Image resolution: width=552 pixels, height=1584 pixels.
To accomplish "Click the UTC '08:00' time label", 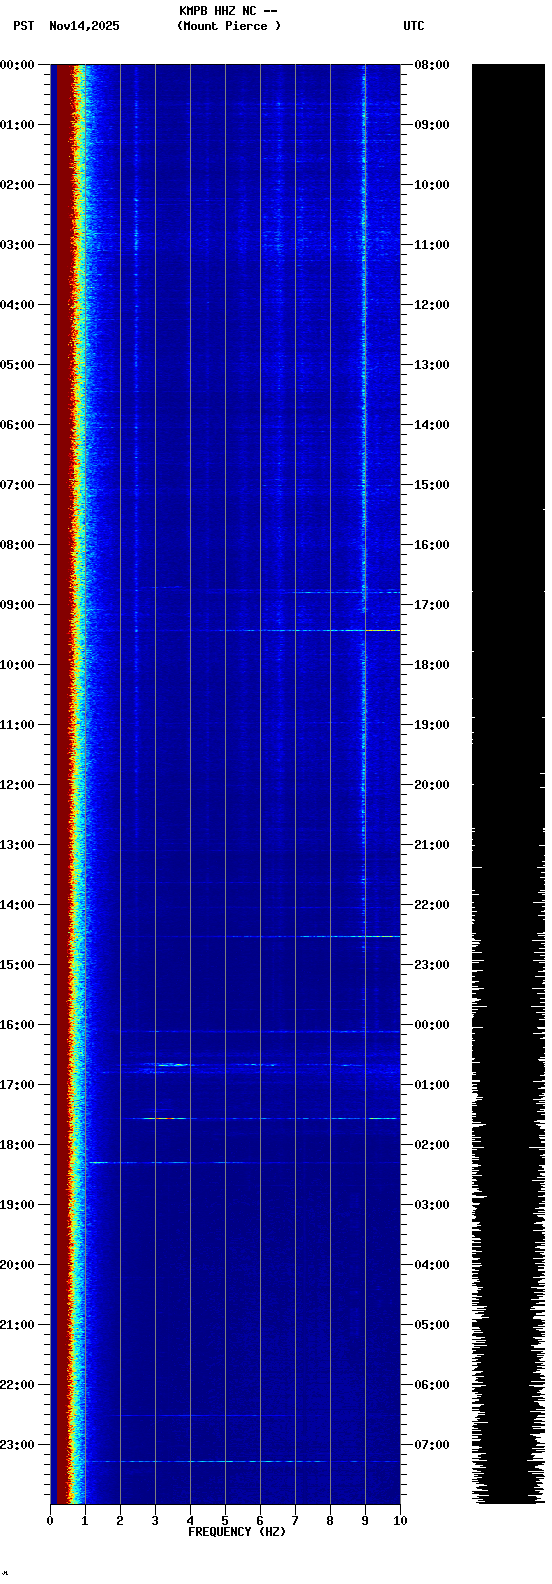I will 432,65.
